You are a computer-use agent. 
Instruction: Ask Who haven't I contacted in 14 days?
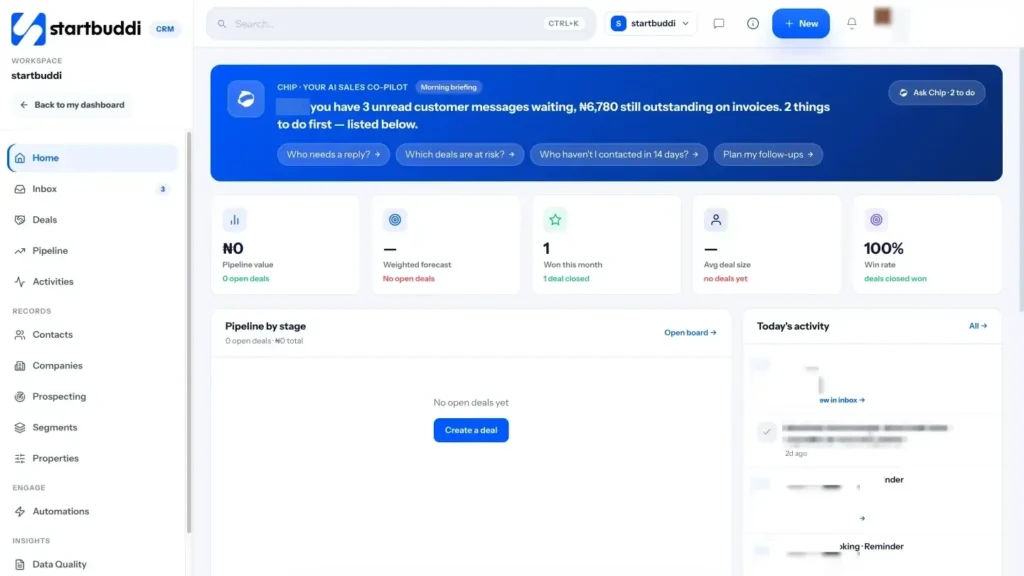(618, 154)
